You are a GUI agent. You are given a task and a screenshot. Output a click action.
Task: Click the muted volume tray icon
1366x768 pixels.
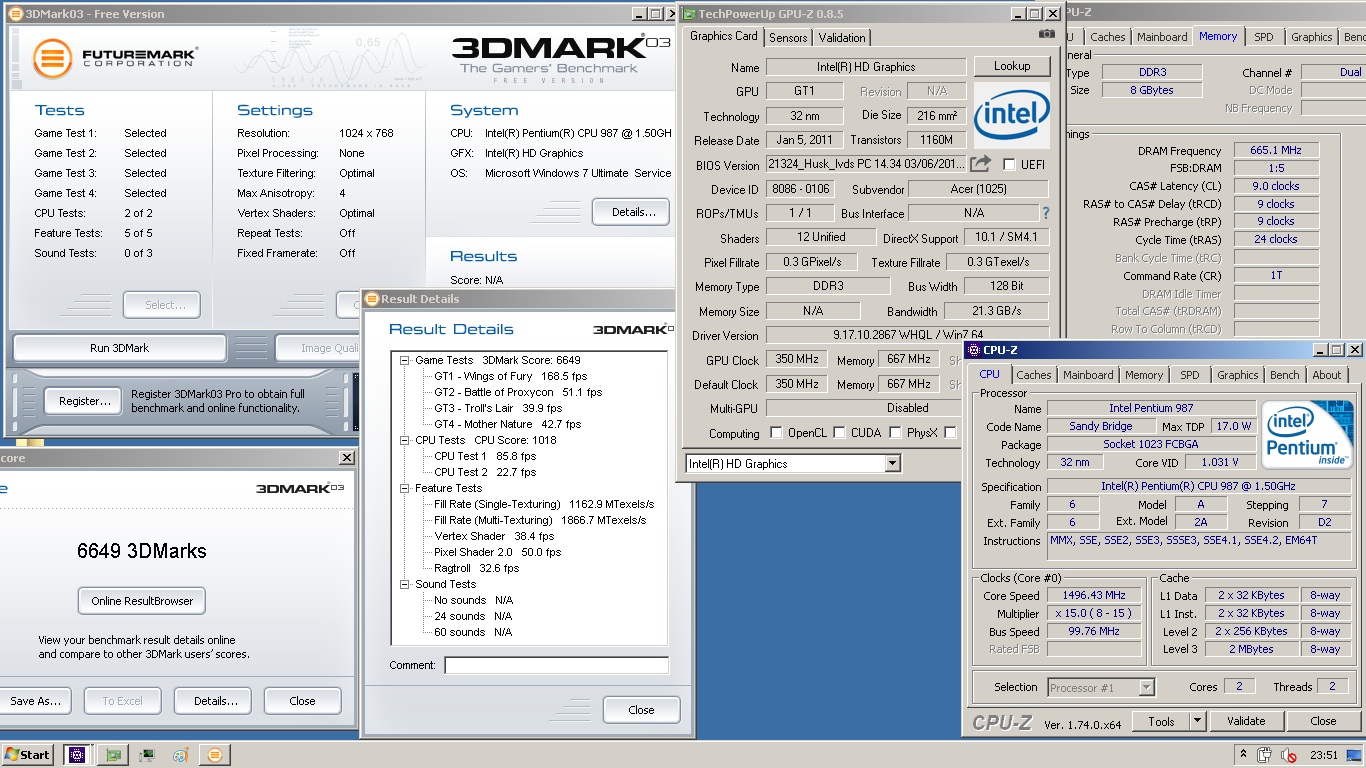tap(1289, 755)
